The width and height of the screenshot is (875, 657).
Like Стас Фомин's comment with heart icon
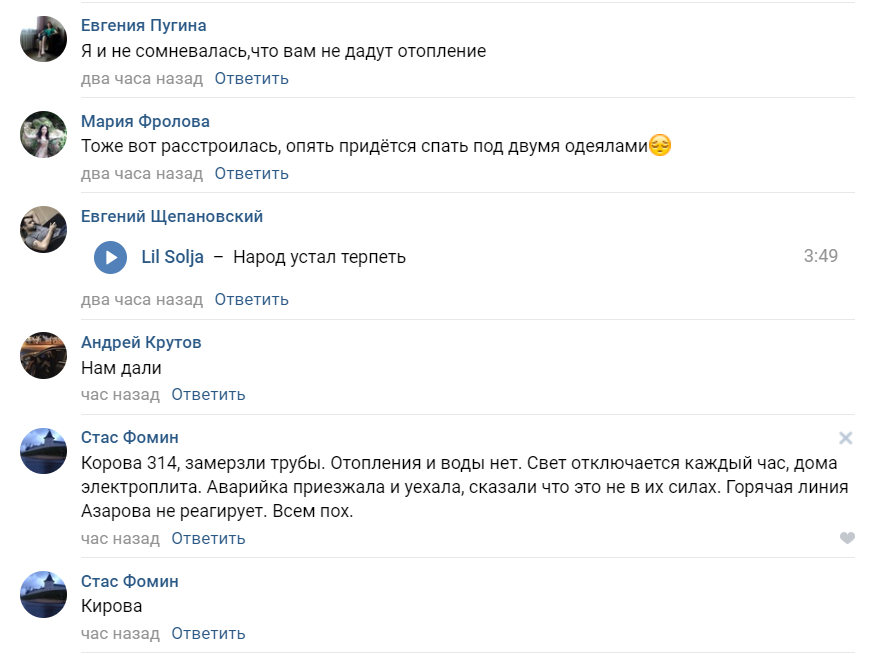point(847,538)
